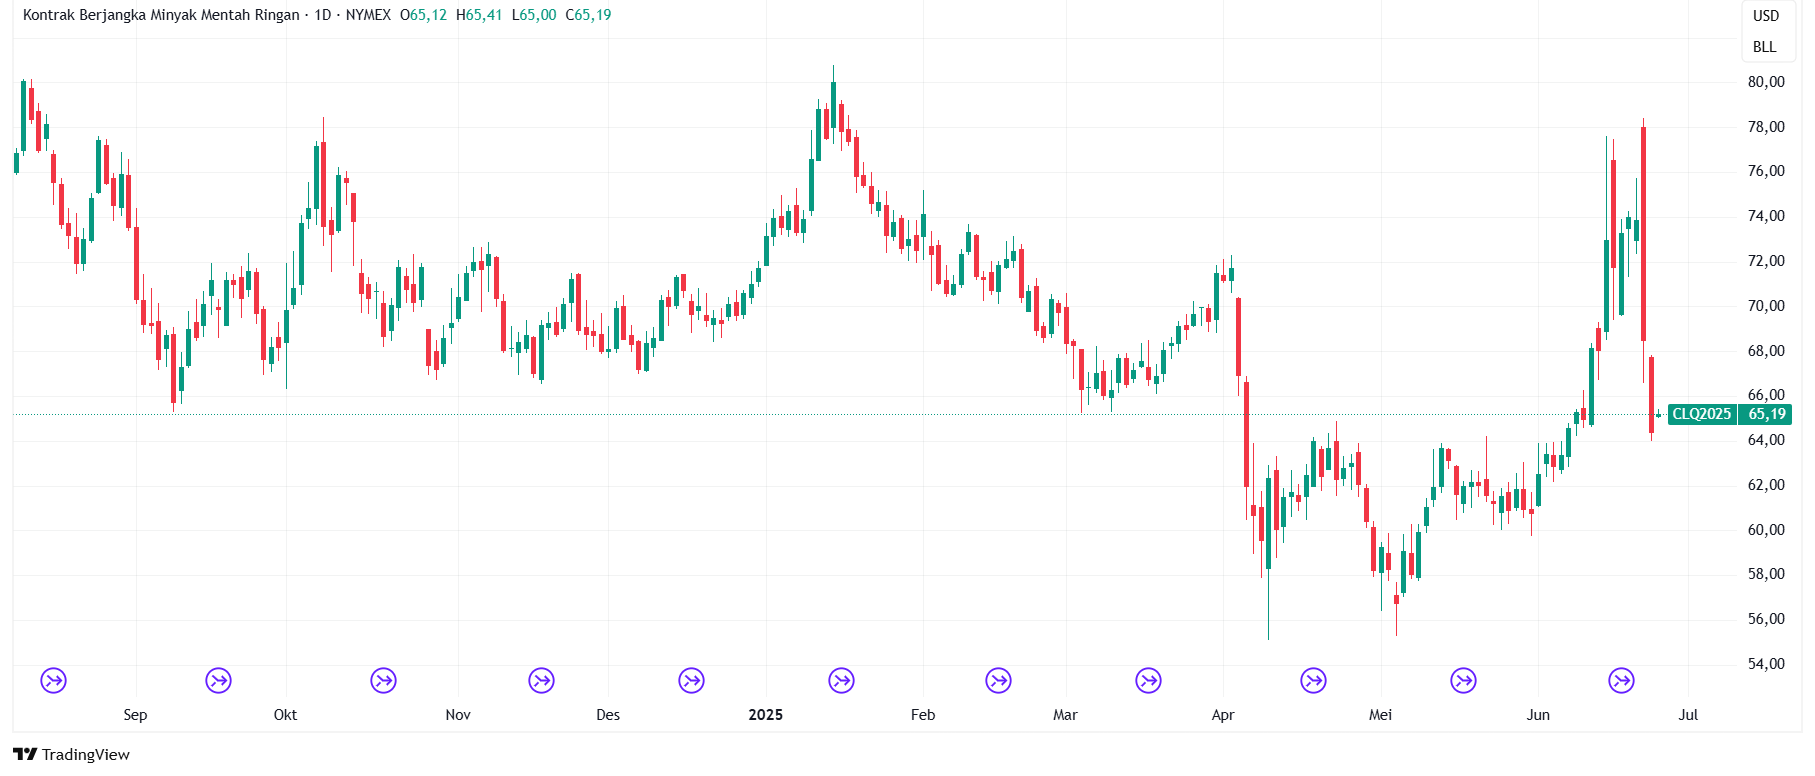Open the rollover event icon between Sep and Okt
Image resolution: width=1815 pixels, height=776 pixels.
(x=218, y=681)
